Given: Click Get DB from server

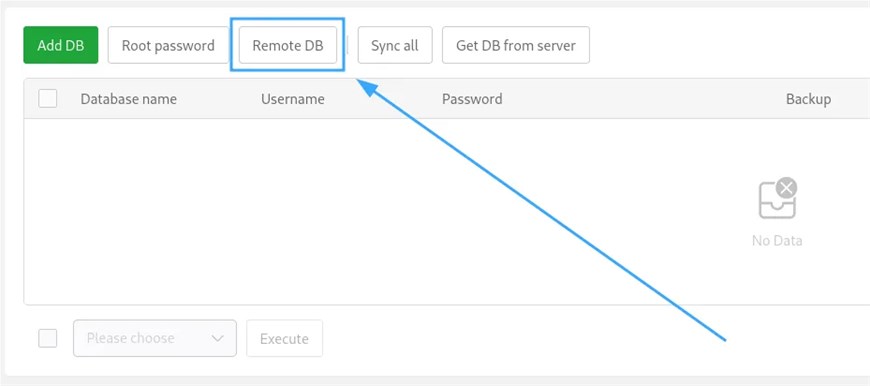Looking at the screenshot, I should pos(515,45).
